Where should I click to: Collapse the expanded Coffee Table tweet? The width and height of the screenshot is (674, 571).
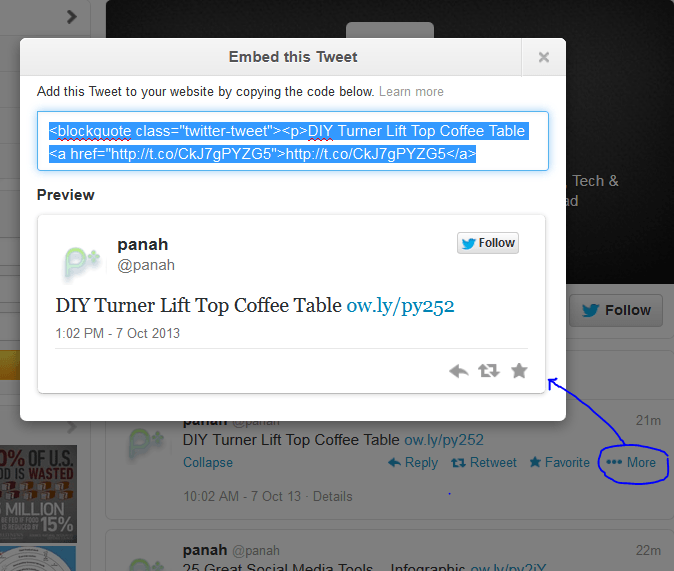(x=208, y=463)
